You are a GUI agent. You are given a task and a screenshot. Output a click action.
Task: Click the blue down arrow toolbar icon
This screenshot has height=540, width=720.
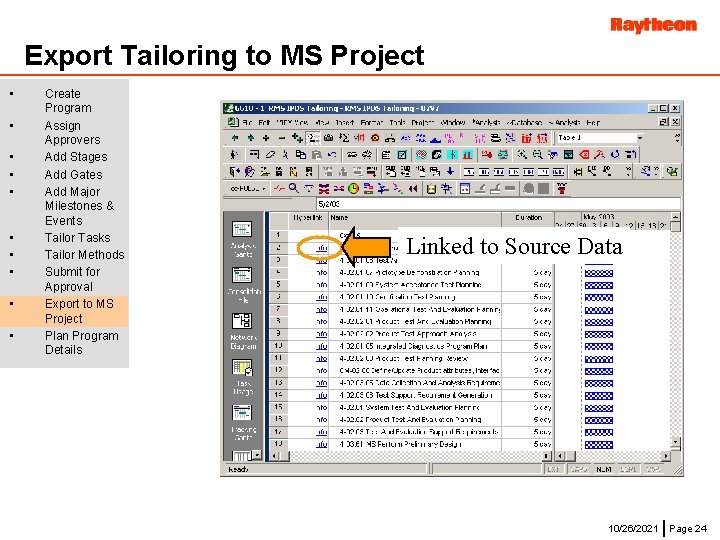pos(450,171)
